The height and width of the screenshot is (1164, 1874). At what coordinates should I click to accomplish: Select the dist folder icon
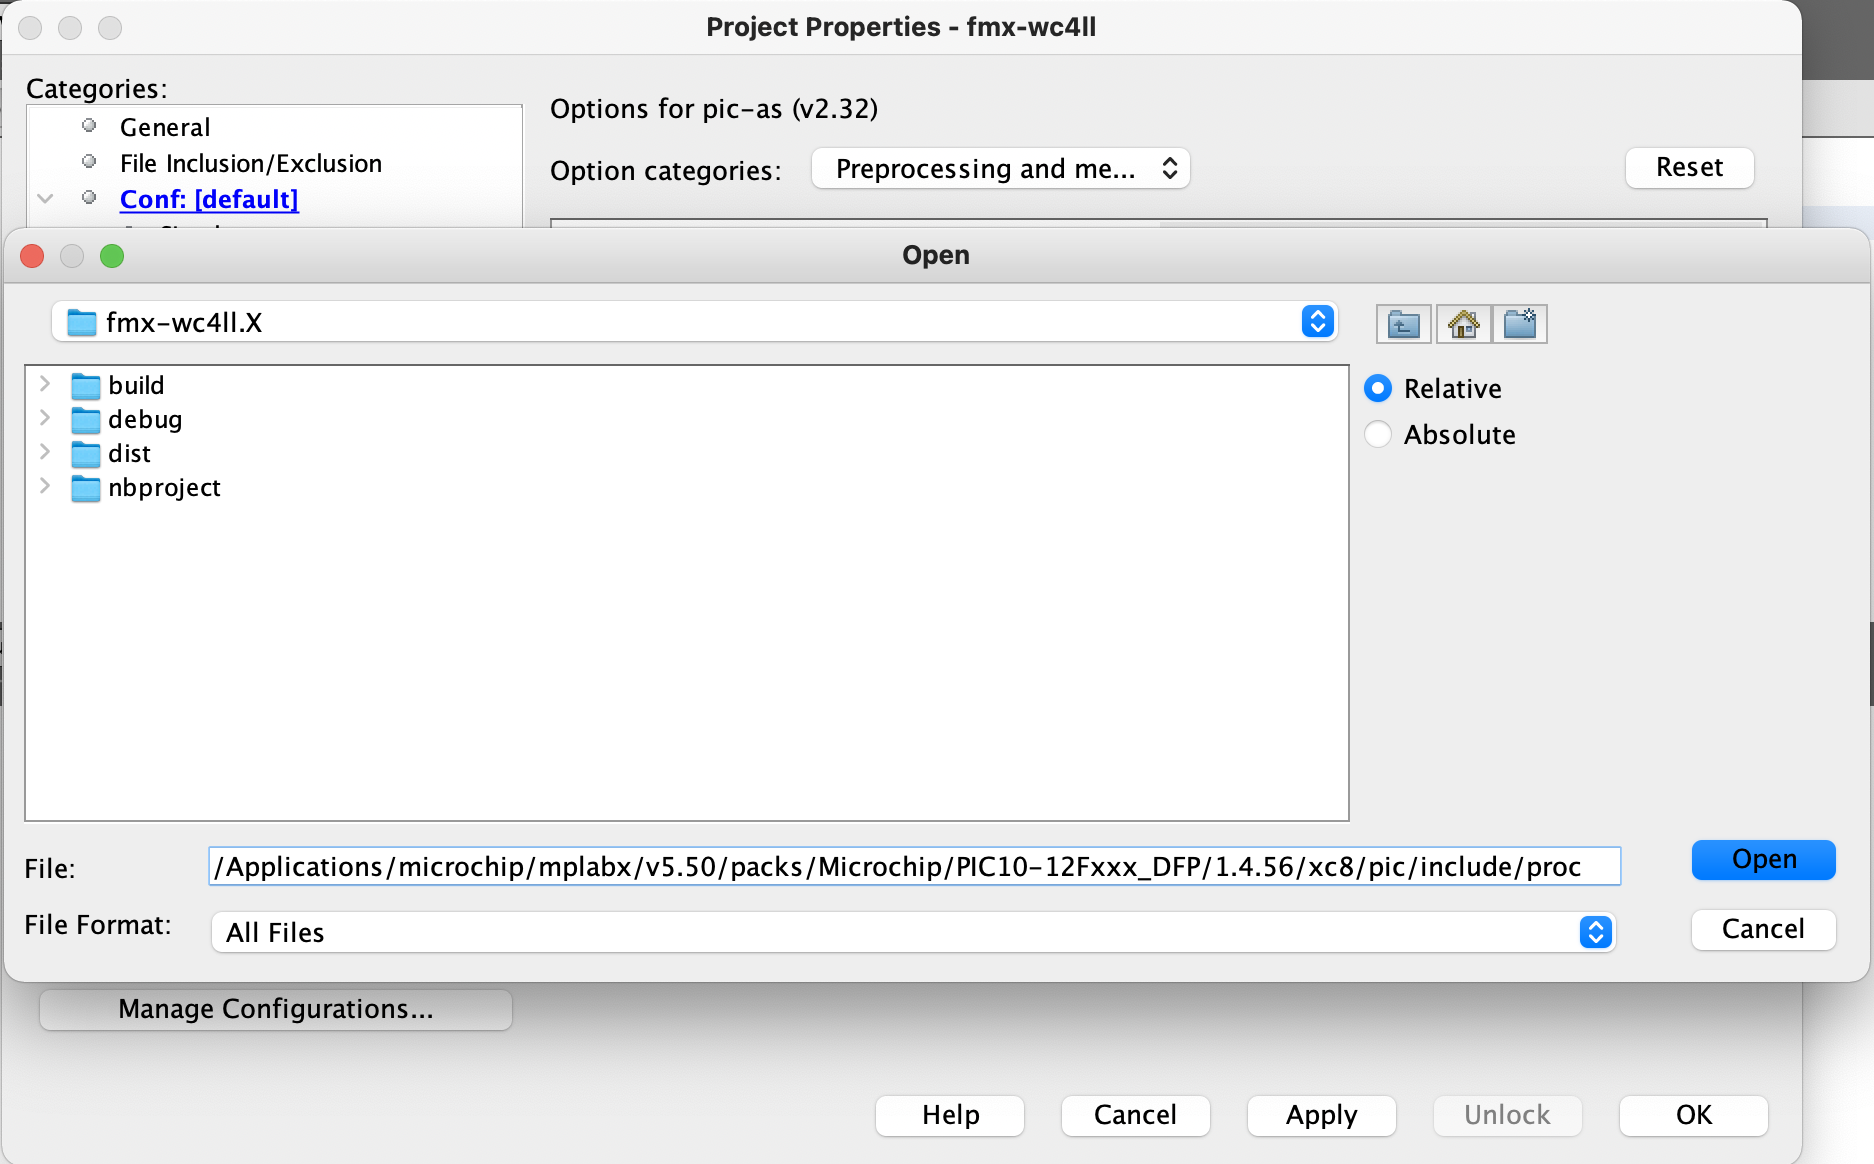pos(86,454)
